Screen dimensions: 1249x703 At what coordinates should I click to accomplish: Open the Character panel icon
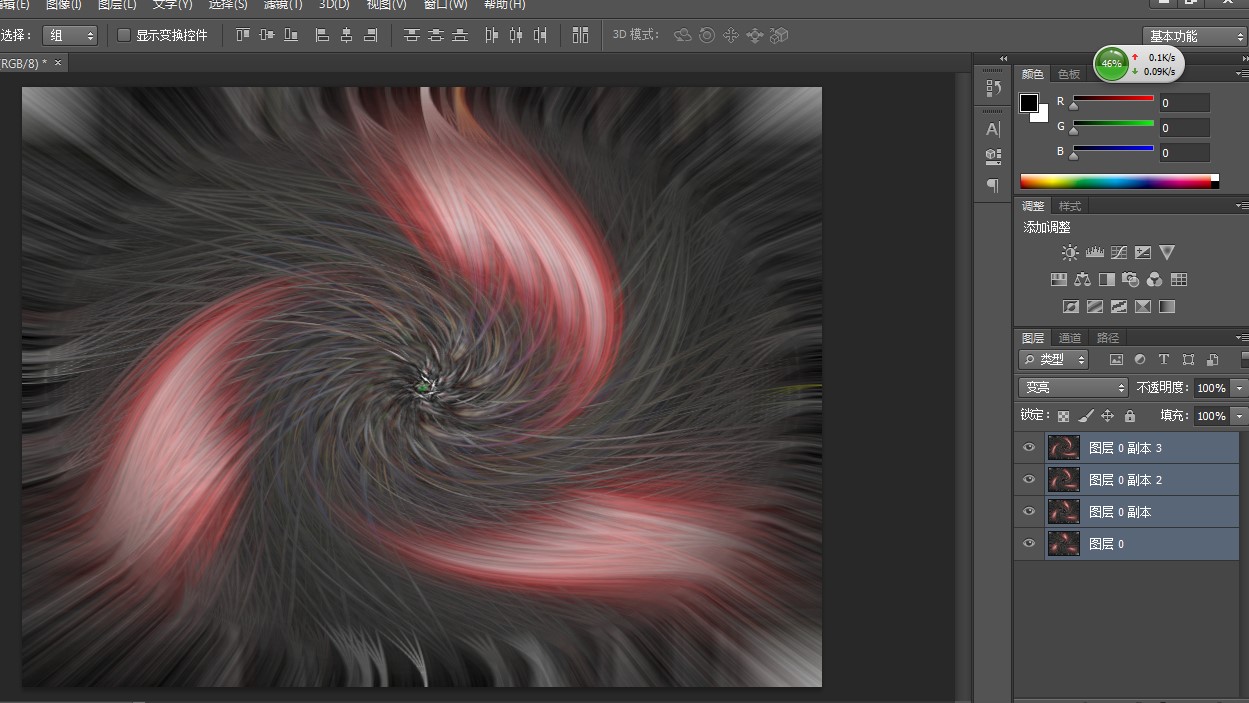[993, 129]
